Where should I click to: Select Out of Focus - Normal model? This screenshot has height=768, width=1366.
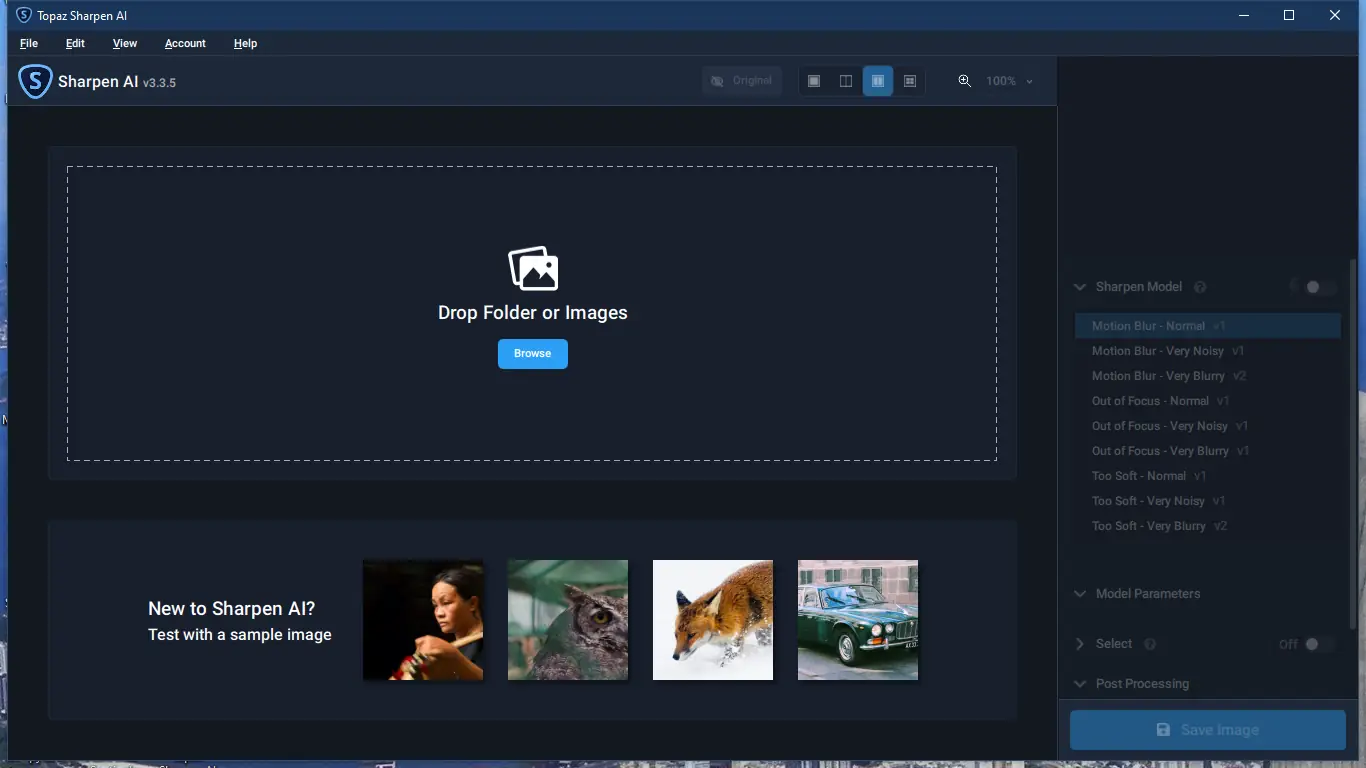[1208, 401]
